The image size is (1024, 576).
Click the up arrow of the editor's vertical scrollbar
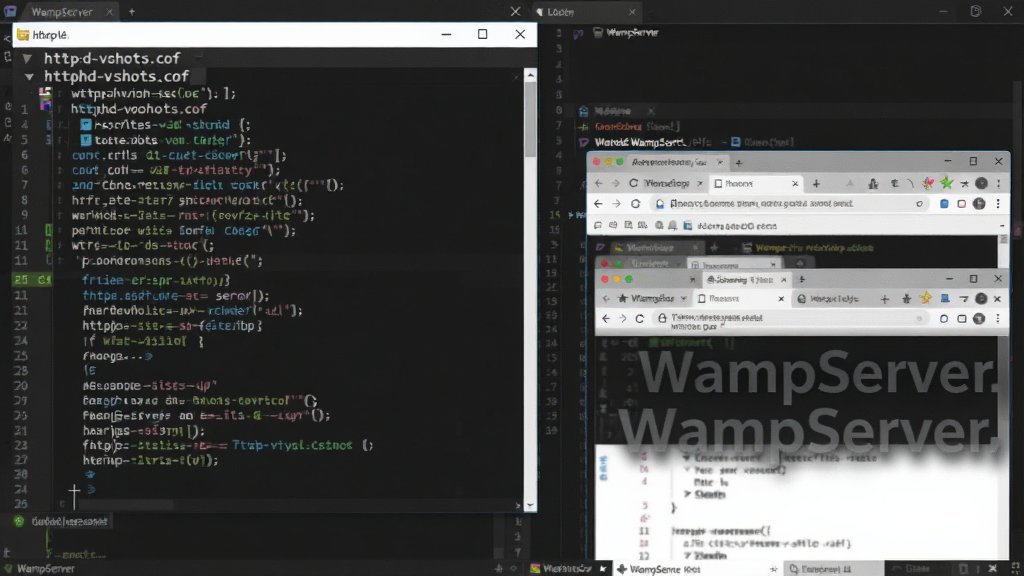coord(530,76)
